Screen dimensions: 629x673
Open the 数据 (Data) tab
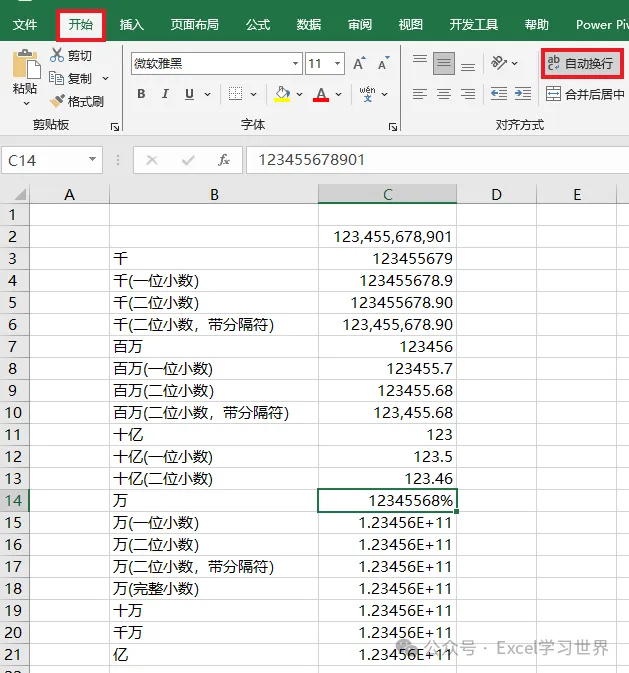pos(309,24)
